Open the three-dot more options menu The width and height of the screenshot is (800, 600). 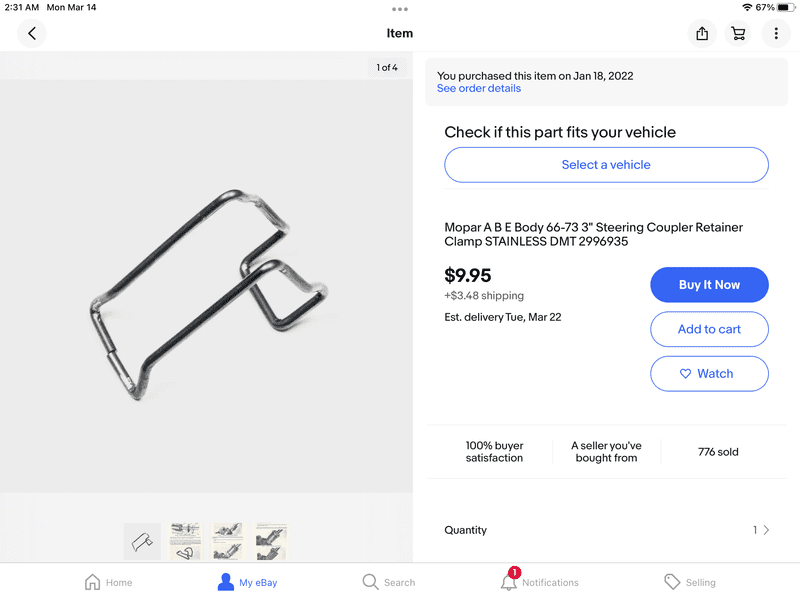tap(776, 33)
